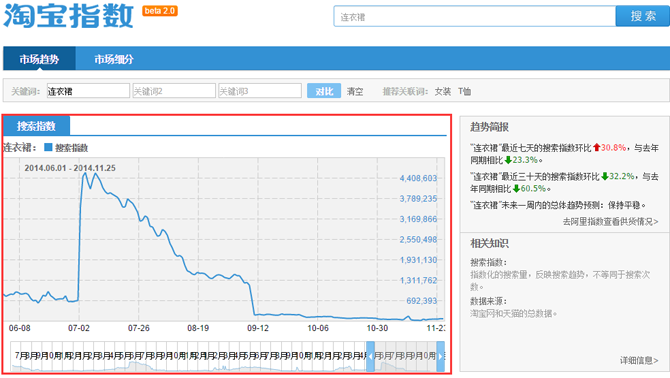Click the green down arrow beside 23.3%
The image size is (670, 378).
pos(508,160)
